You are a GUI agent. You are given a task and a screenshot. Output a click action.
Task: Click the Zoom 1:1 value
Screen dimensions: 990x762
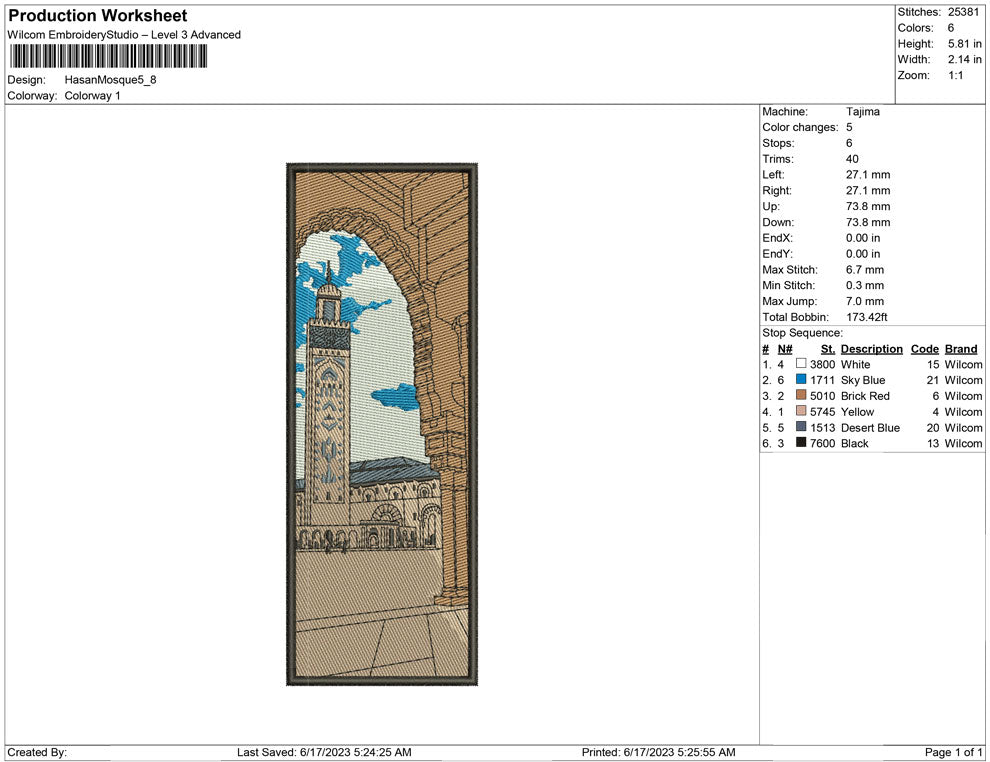point(956,75)
